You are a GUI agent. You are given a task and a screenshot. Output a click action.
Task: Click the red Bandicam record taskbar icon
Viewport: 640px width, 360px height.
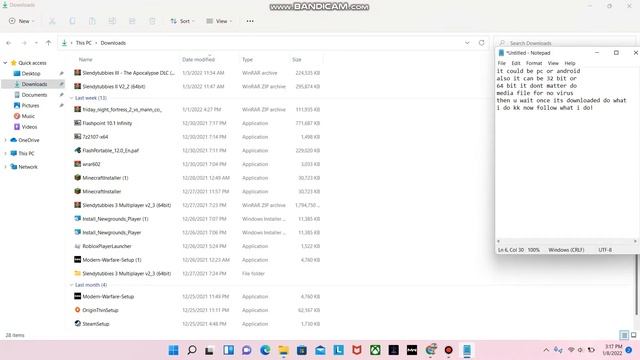coord(449,350)
